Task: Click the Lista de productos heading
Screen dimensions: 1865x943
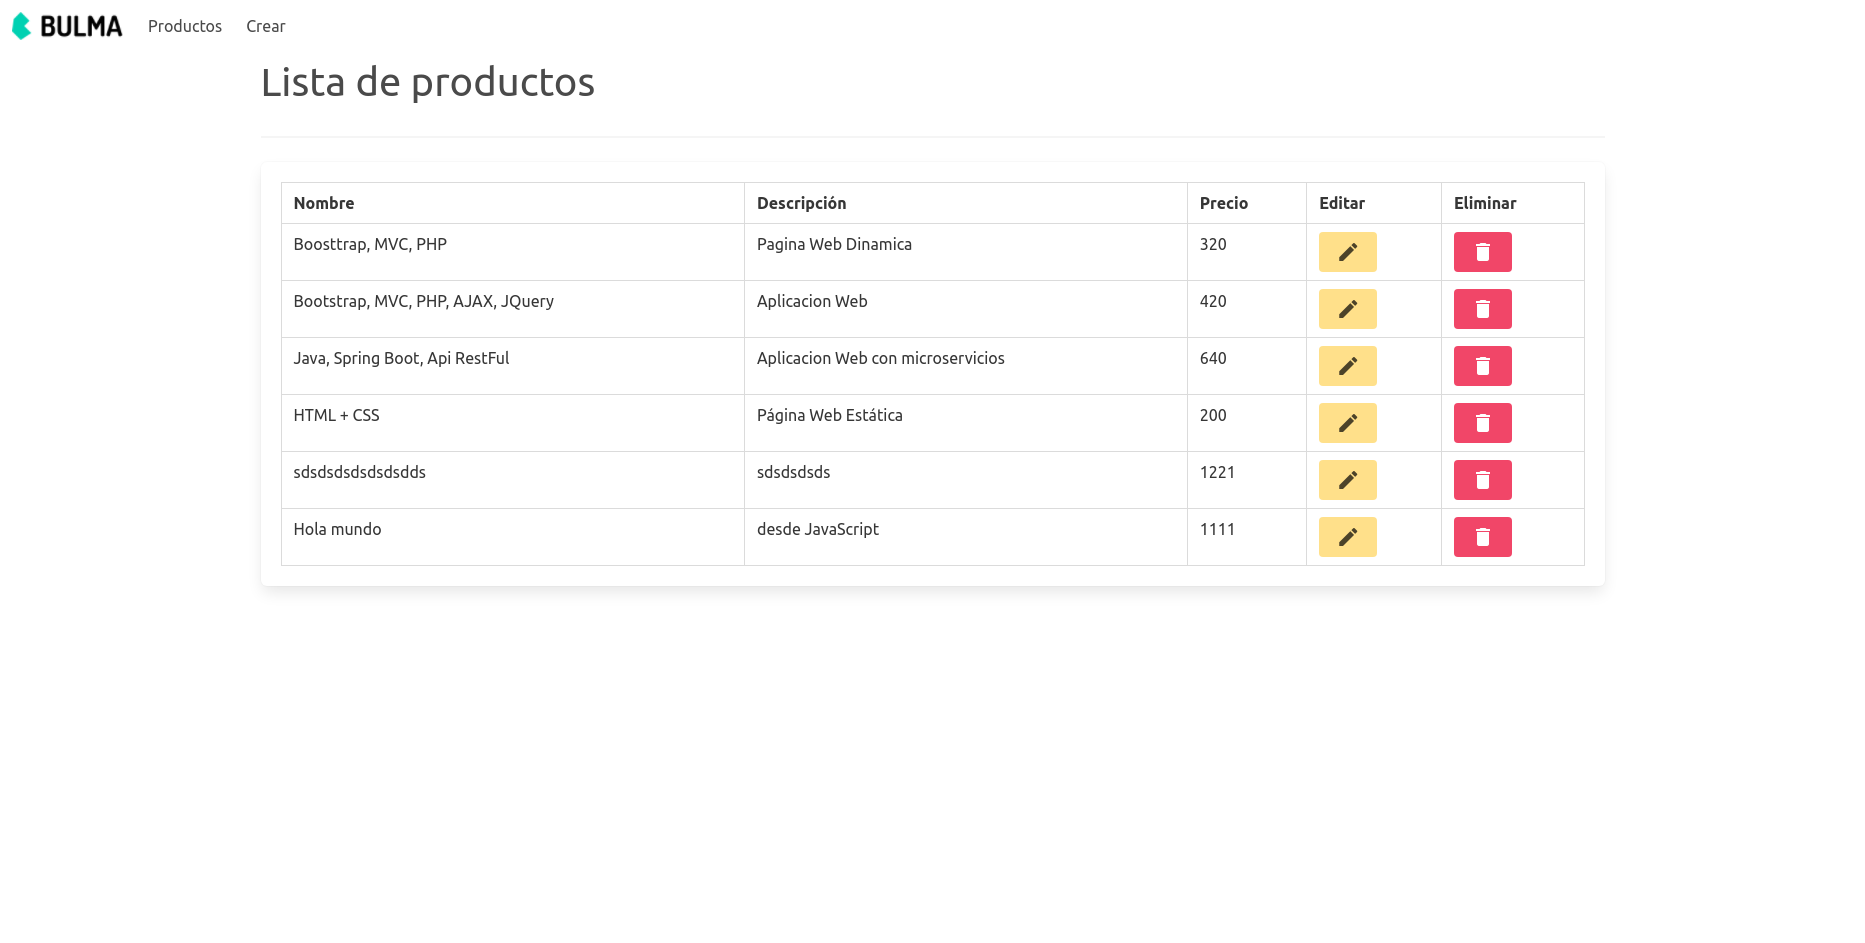Action: [428, 82]
